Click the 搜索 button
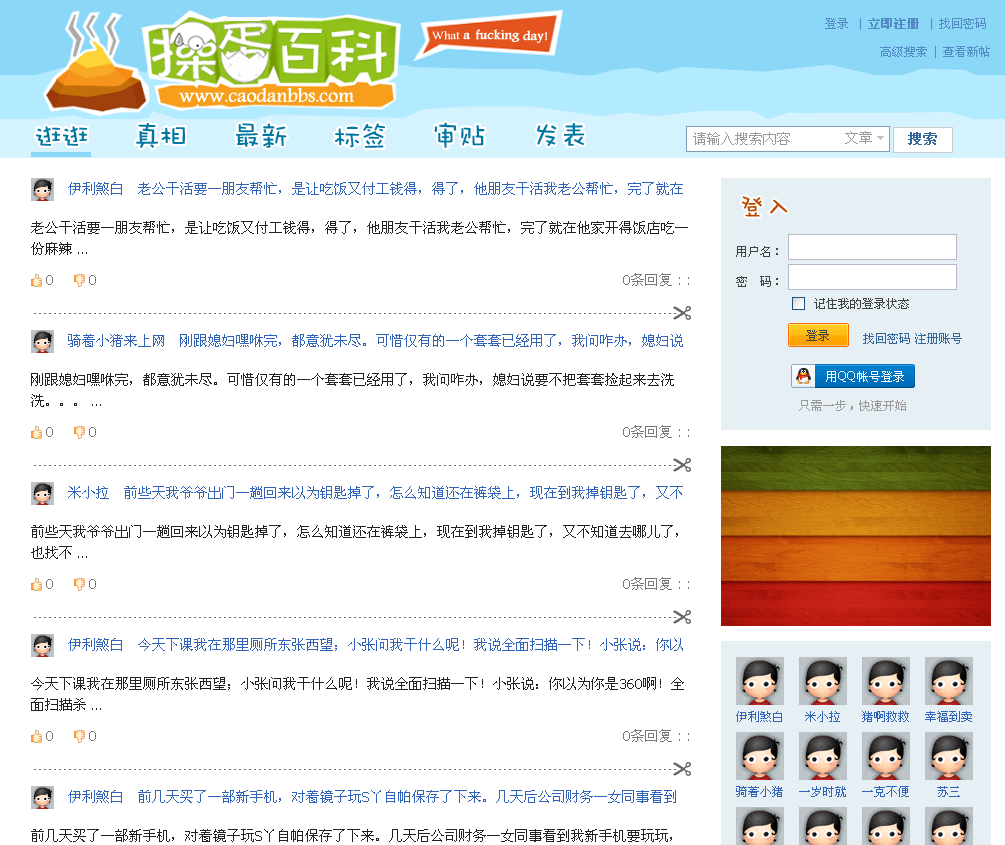Viewport: 1005px width, 845px height. point(922,139)
